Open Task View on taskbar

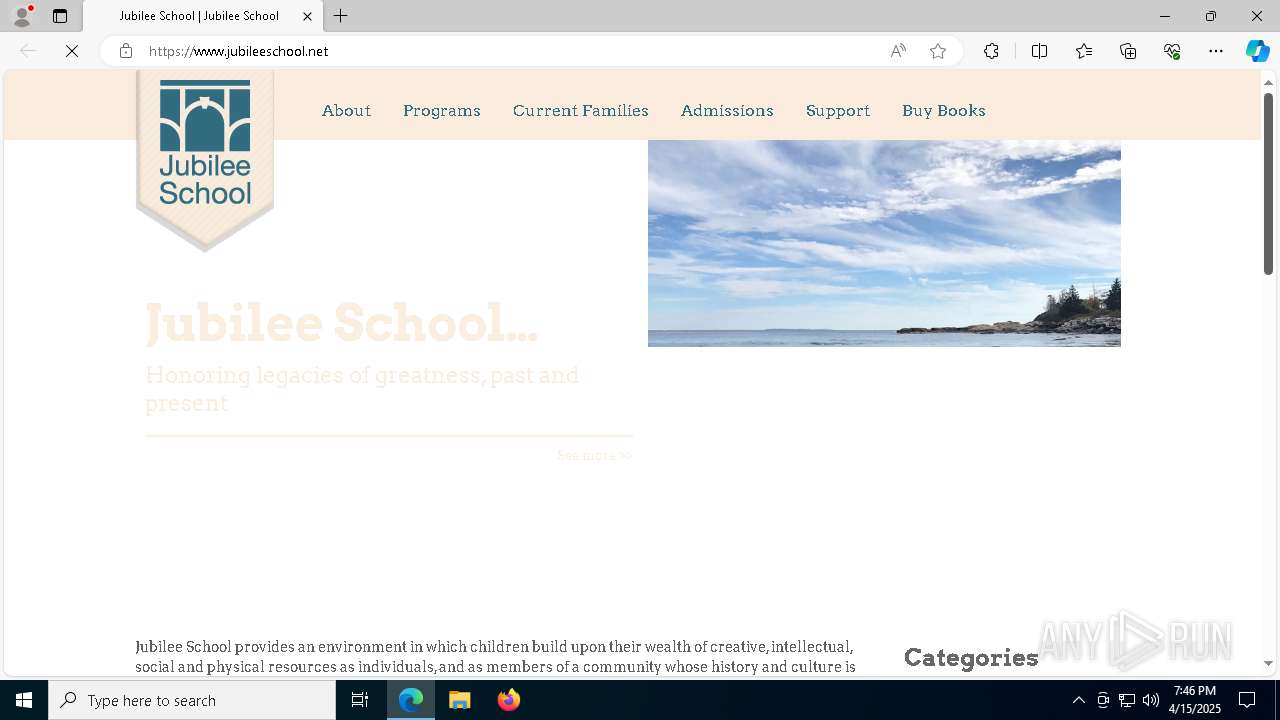point(360,700)
